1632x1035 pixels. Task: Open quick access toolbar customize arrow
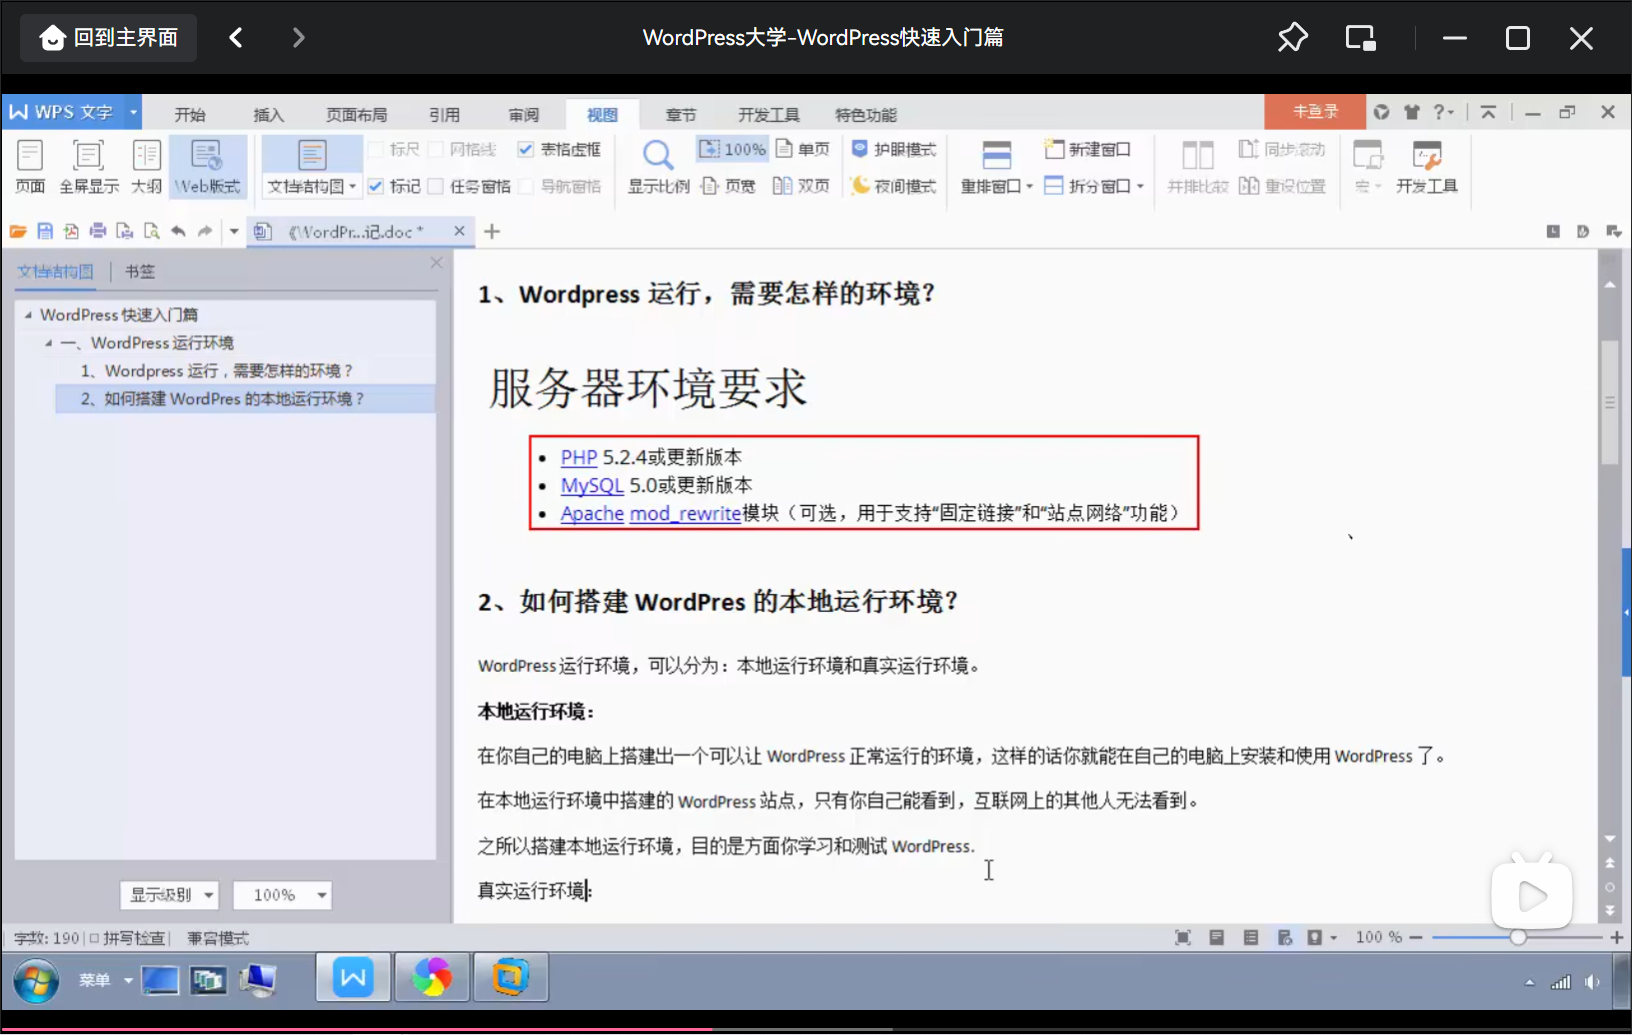tap(234, 231)
